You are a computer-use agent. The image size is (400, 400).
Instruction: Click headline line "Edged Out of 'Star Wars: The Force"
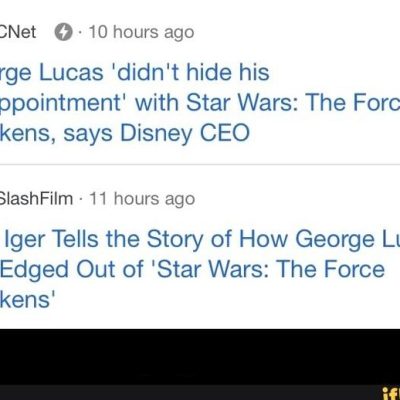[x=192, y=269]
